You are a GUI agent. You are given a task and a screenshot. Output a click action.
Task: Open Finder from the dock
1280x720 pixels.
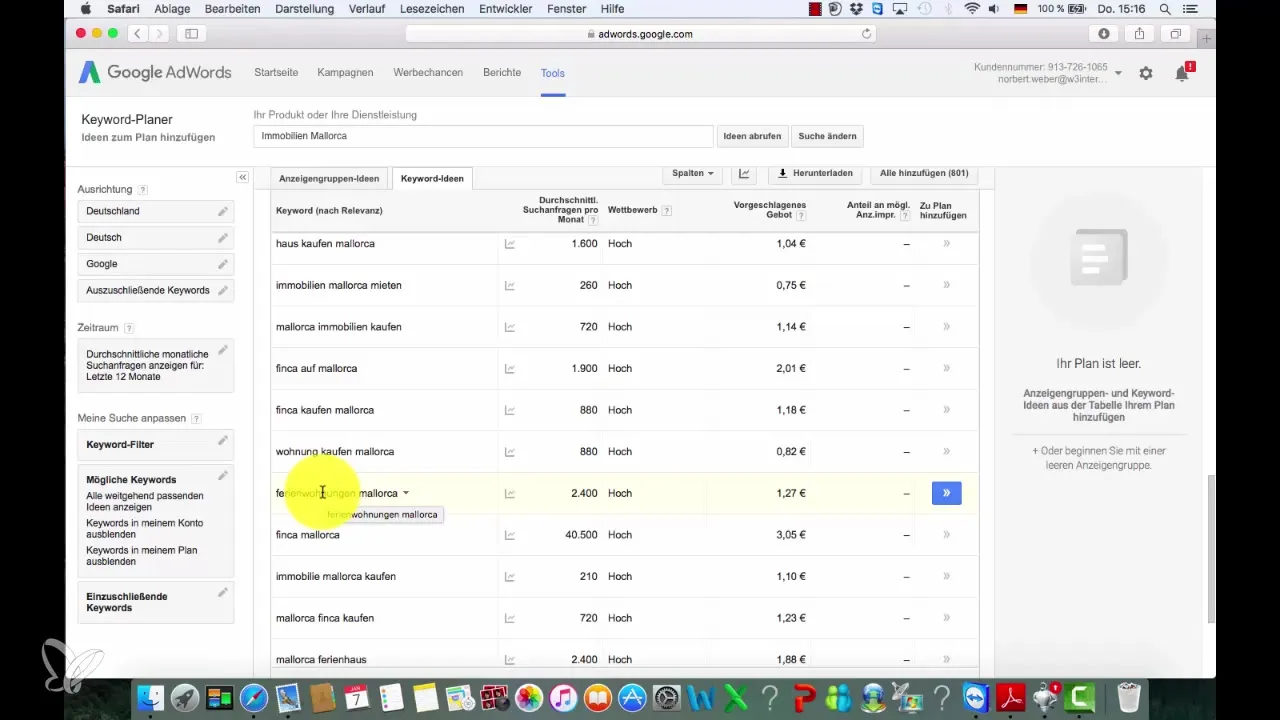(149, 697)
